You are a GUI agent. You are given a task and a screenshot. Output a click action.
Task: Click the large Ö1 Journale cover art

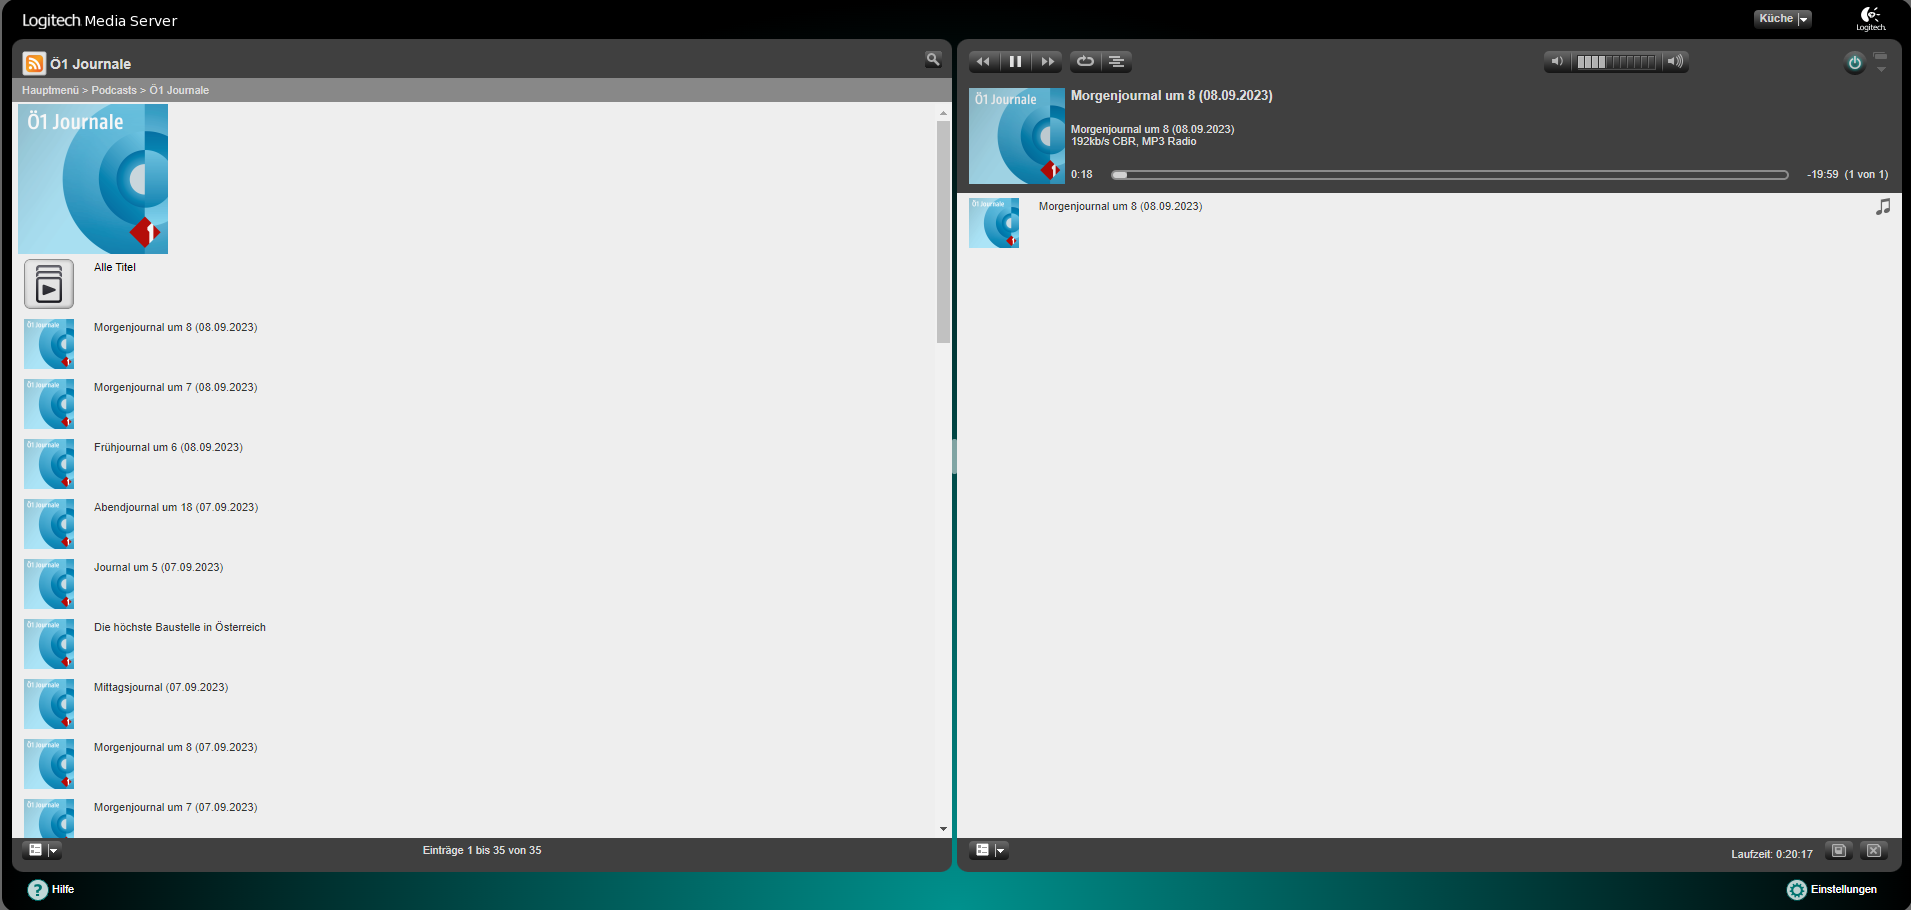93,179
